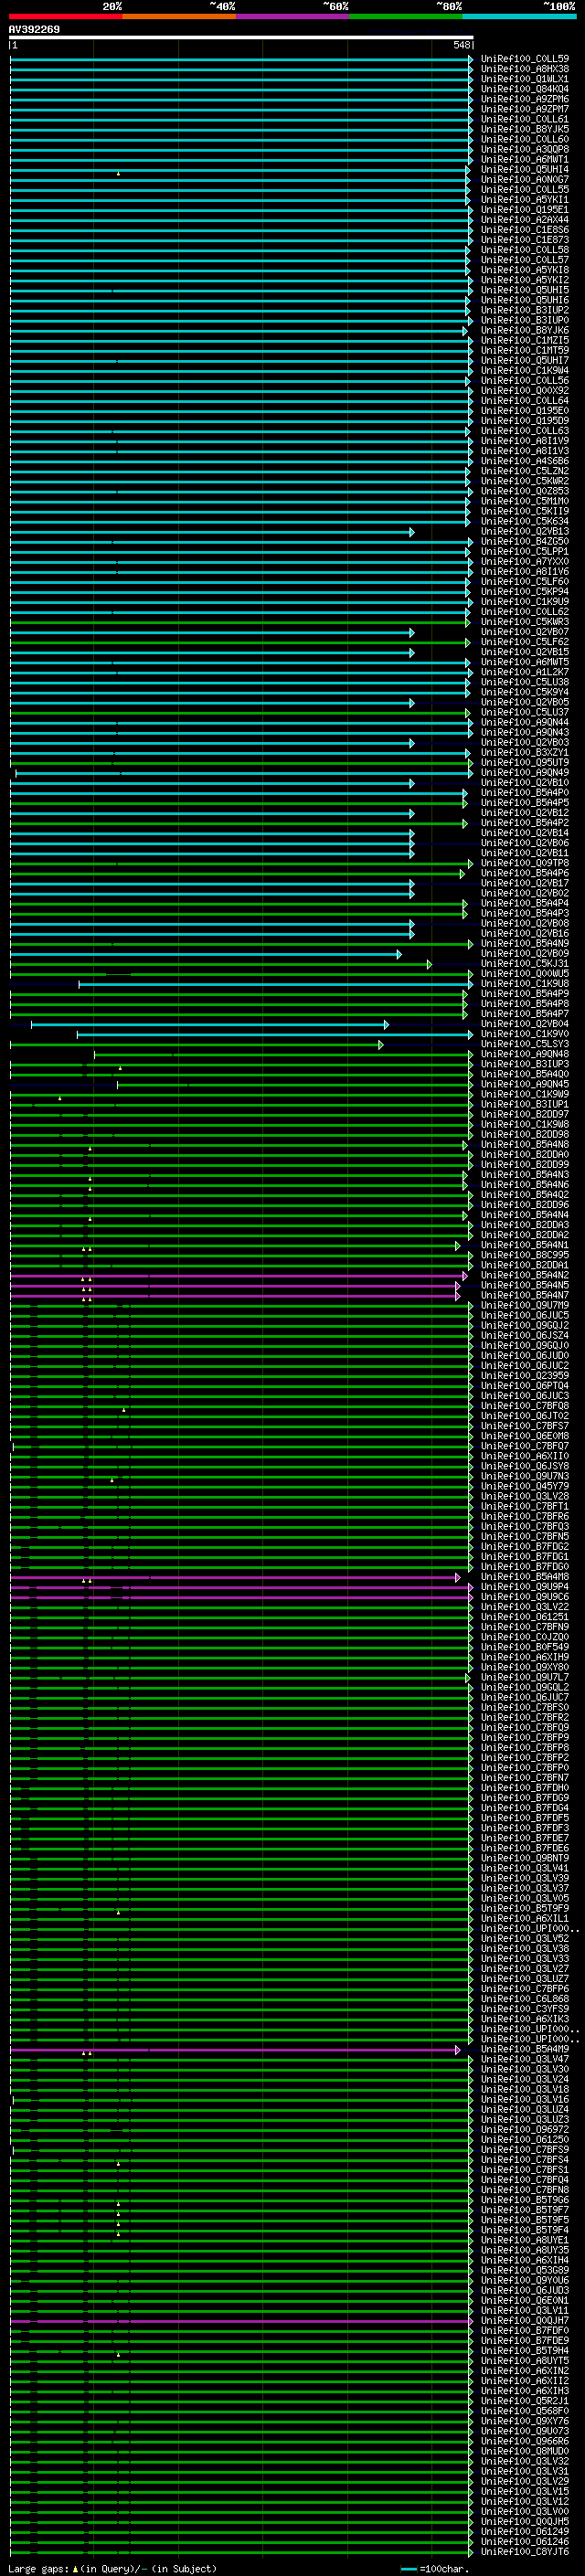The width and height of the screenshot is (585, 2576).
Task: Select the purple-hit UniRef100_B5A4N2 label
Action: (525, 1275)
